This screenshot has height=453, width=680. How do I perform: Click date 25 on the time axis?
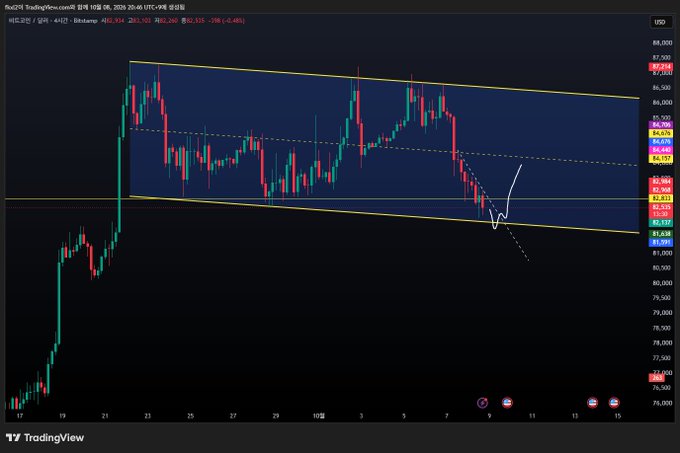(190, 416)
